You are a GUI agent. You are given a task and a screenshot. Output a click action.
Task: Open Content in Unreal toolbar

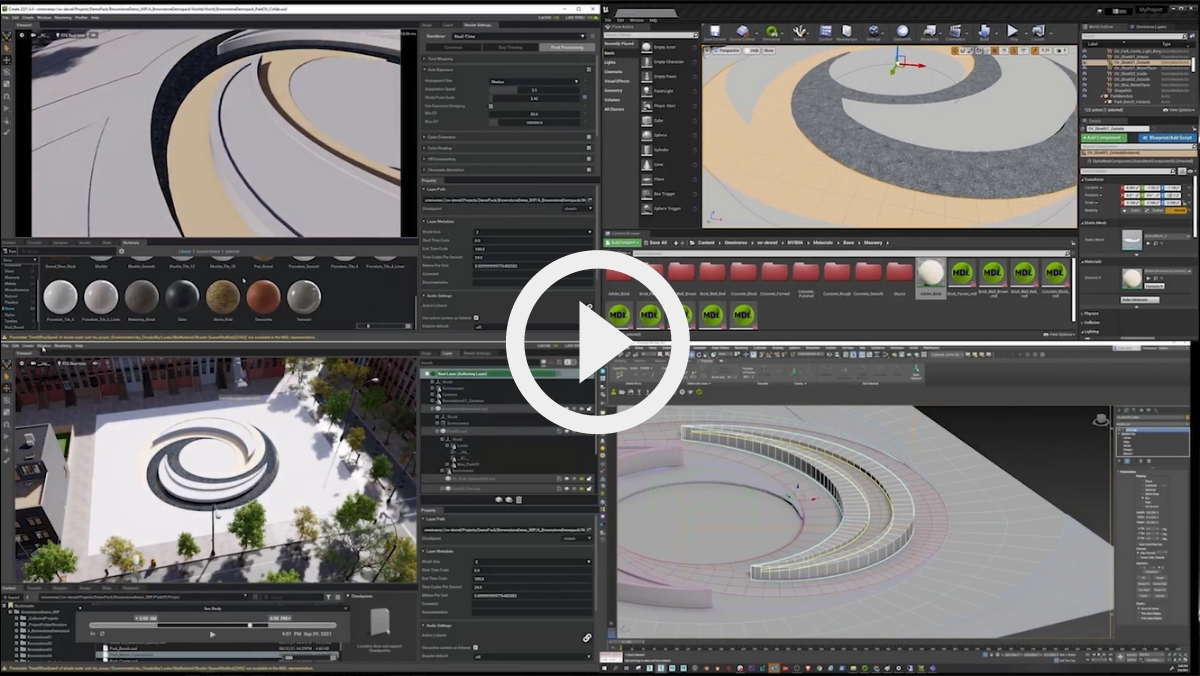(x=826, y=33)
